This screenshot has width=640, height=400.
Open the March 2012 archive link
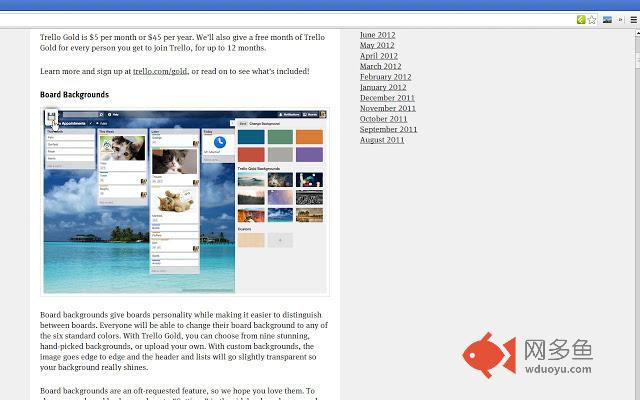[x=380, y=66]
